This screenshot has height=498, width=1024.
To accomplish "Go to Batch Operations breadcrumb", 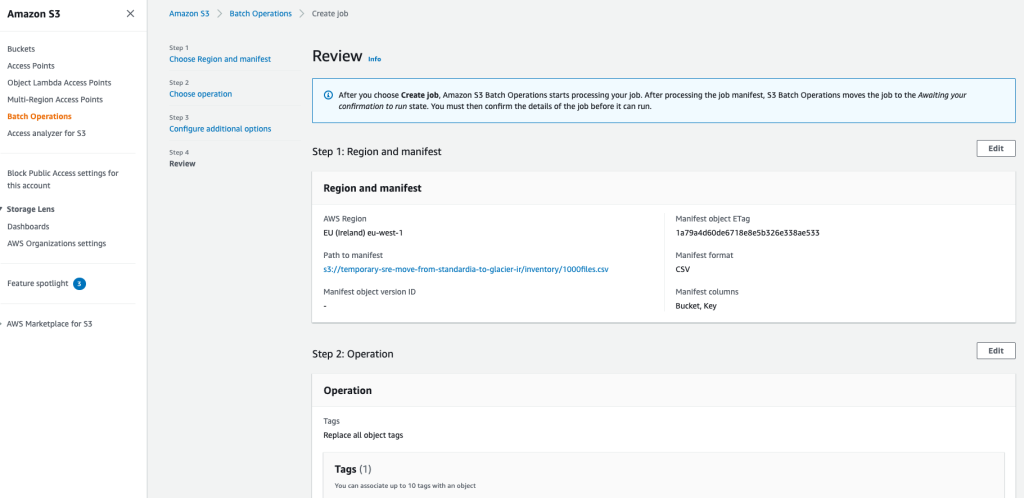I will 261,14.
